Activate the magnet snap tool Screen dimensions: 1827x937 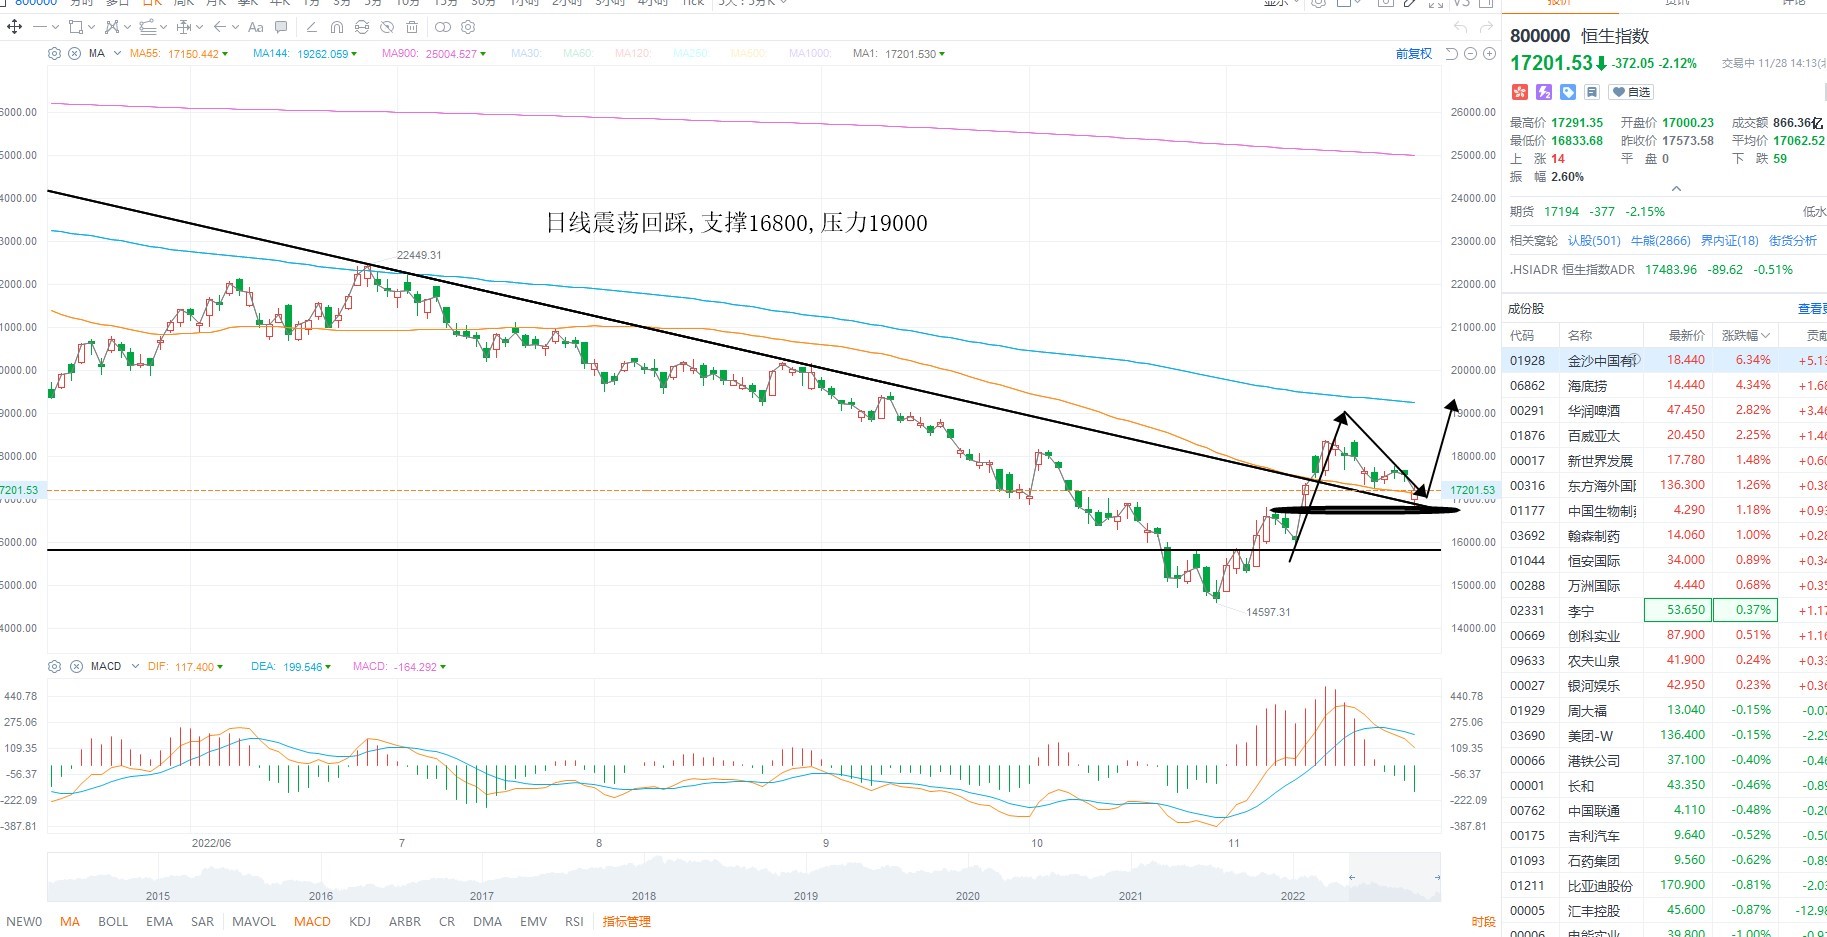[337, 27]
